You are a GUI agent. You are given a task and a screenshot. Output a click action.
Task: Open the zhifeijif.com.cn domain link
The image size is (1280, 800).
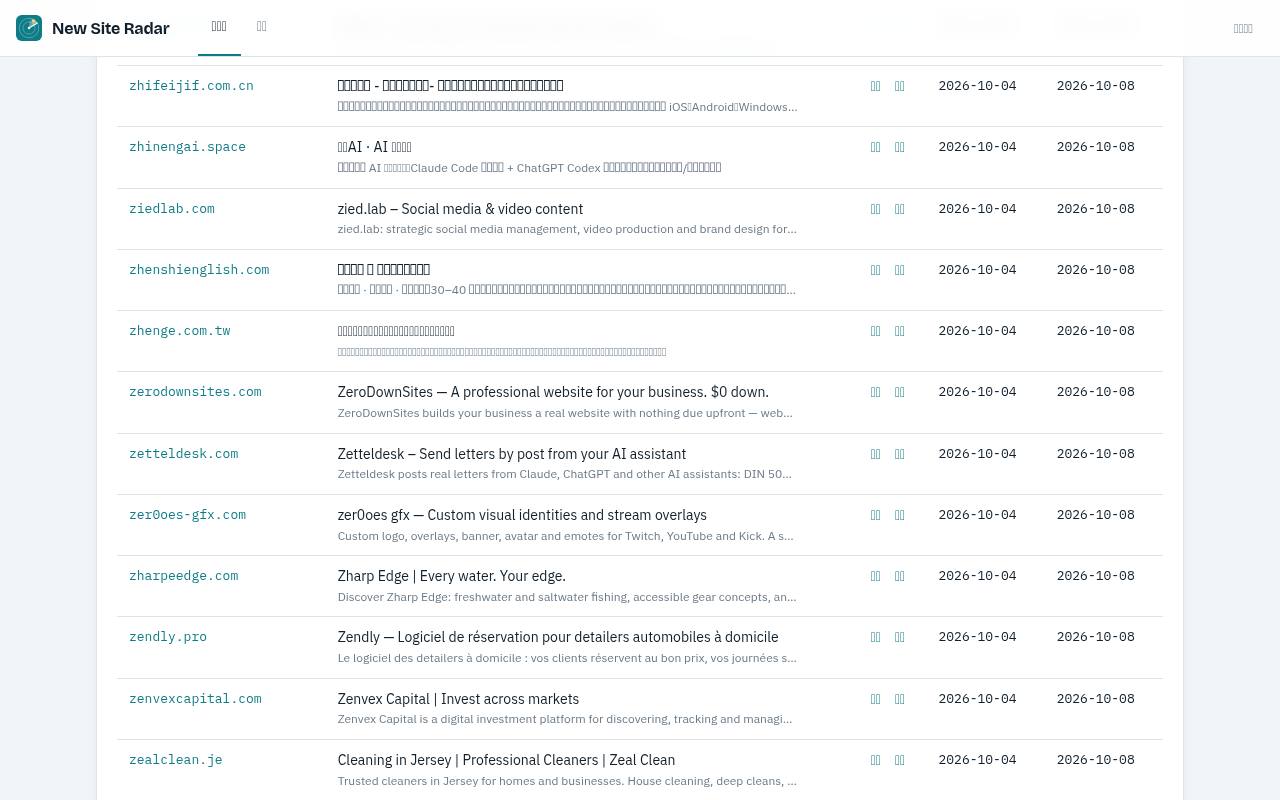click(x=191, y=86)
